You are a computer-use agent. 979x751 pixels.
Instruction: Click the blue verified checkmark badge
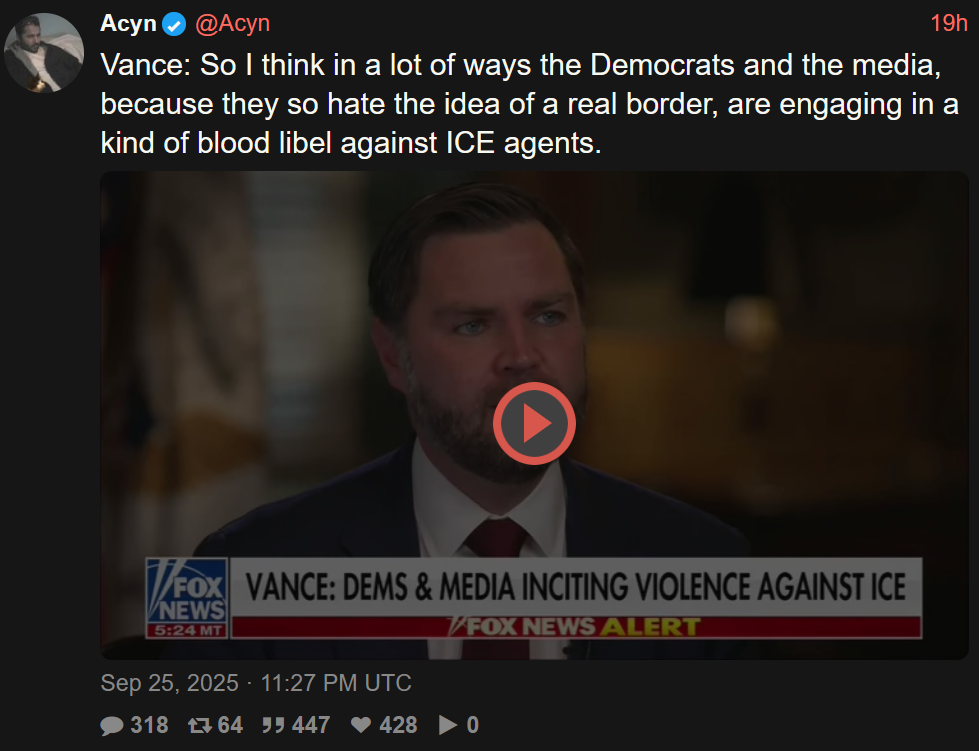(x=174, y=24)
